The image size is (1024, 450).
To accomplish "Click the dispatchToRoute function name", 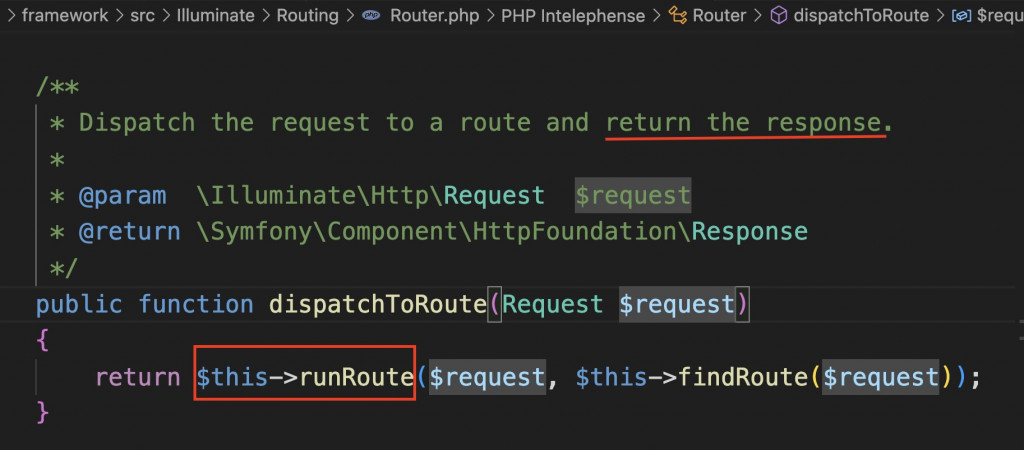I will [377, 304].
